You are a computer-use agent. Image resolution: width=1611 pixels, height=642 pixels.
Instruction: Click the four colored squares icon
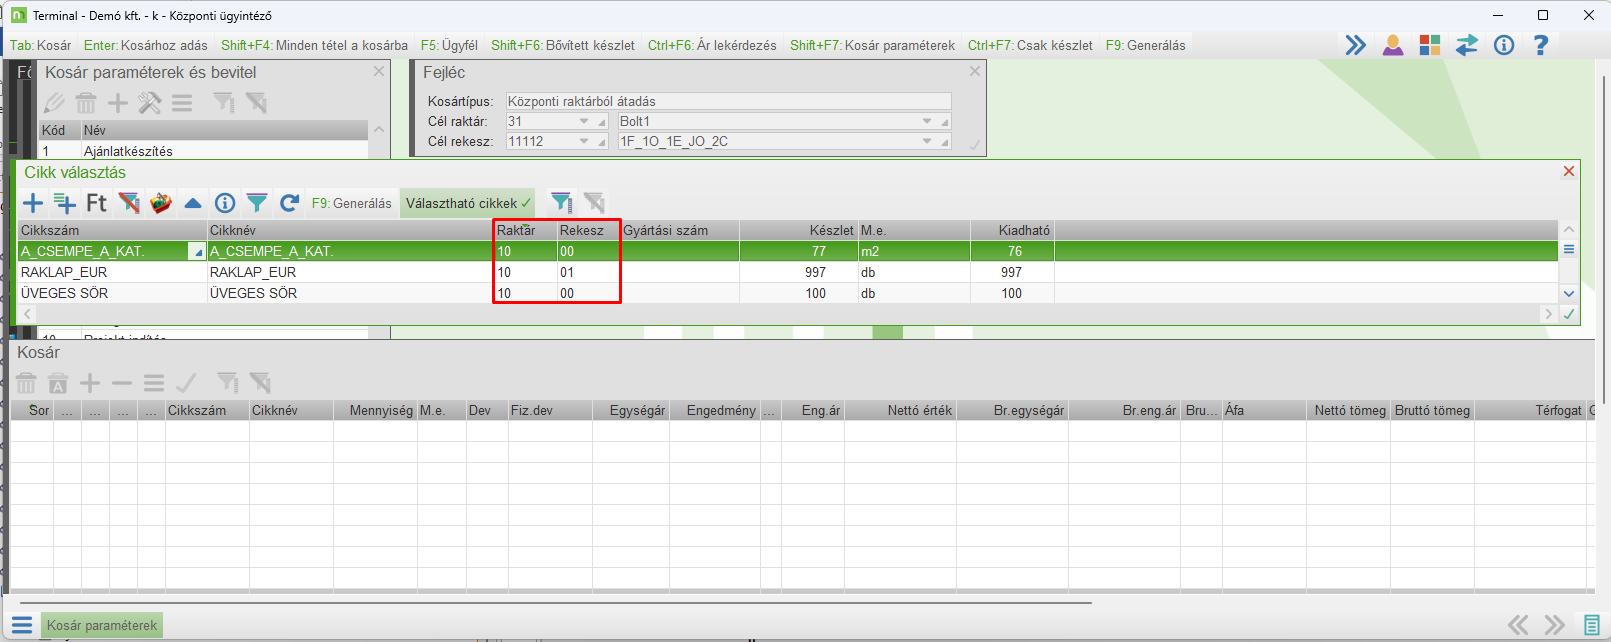point(1430,45)
